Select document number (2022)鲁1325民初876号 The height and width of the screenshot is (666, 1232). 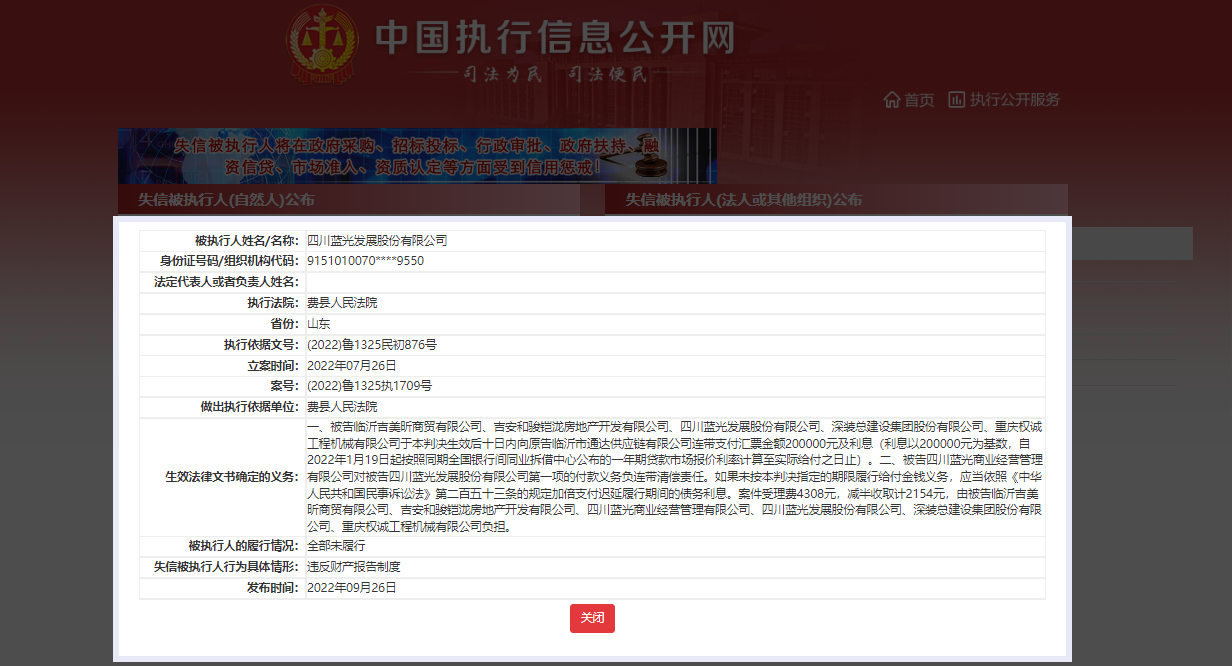(x=372, y=344)
